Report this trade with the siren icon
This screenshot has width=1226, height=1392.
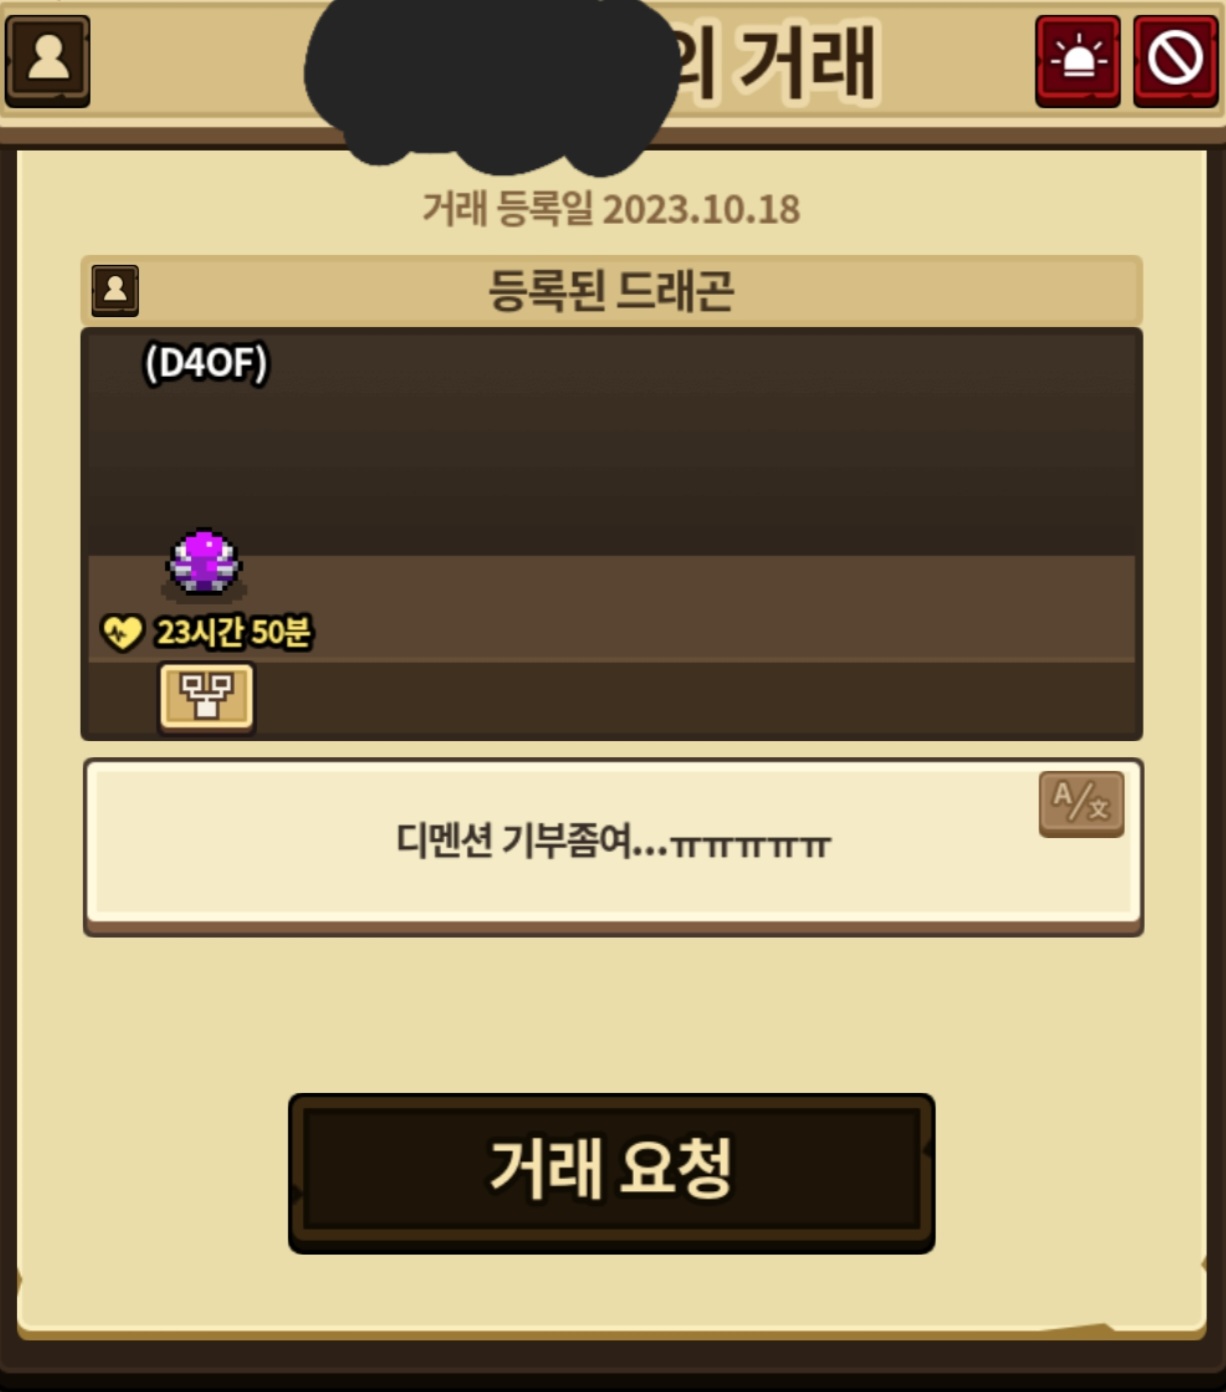pos(1077,61)
